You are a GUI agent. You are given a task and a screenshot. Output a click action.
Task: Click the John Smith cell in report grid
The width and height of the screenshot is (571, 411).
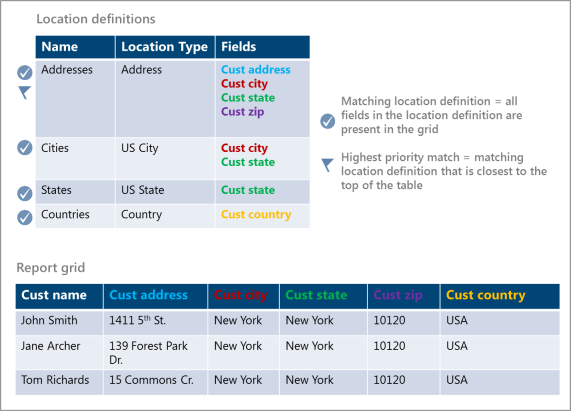59,323
